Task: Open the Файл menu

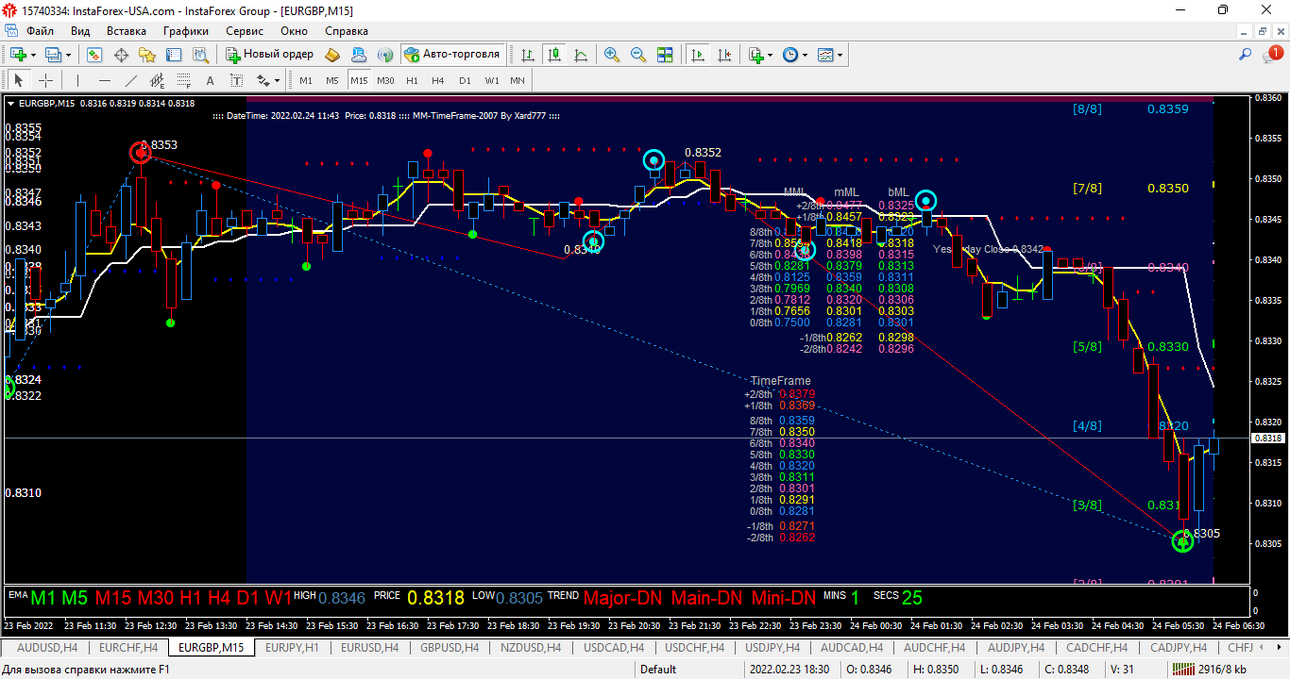Action: point(40,31)
